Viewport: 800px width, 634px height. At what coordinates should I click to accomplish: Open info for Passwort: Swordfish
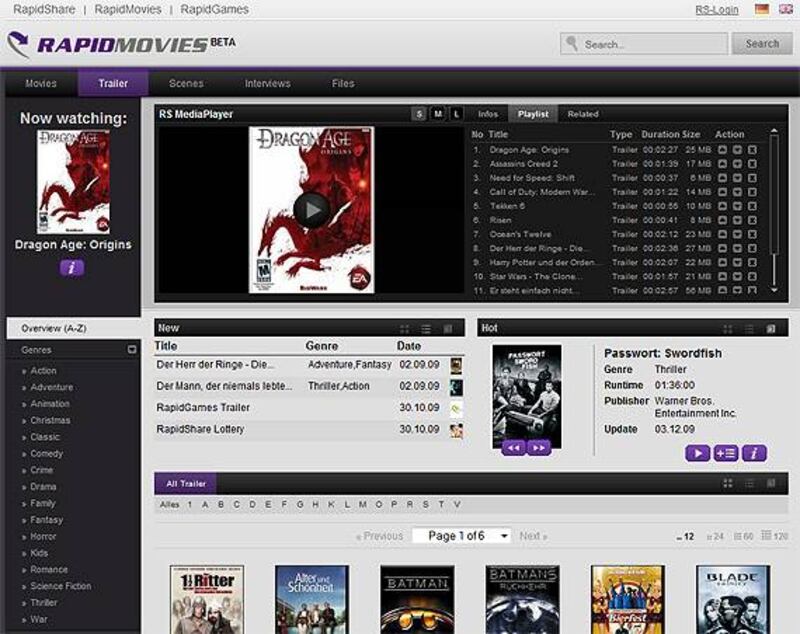click(x=754, y=453)
